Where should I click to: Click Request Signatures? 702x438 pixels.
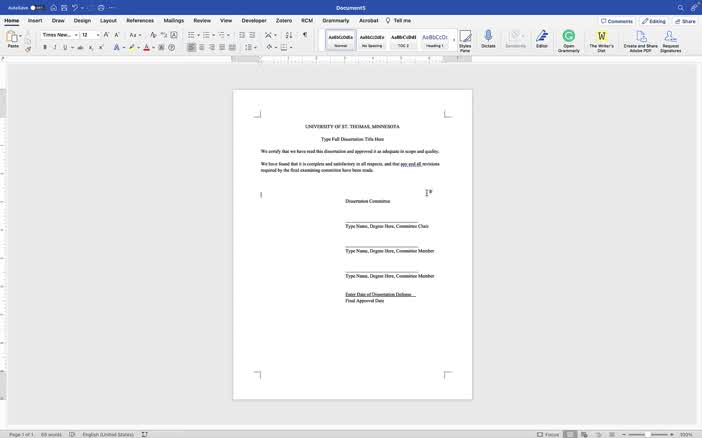coord(670,41)
